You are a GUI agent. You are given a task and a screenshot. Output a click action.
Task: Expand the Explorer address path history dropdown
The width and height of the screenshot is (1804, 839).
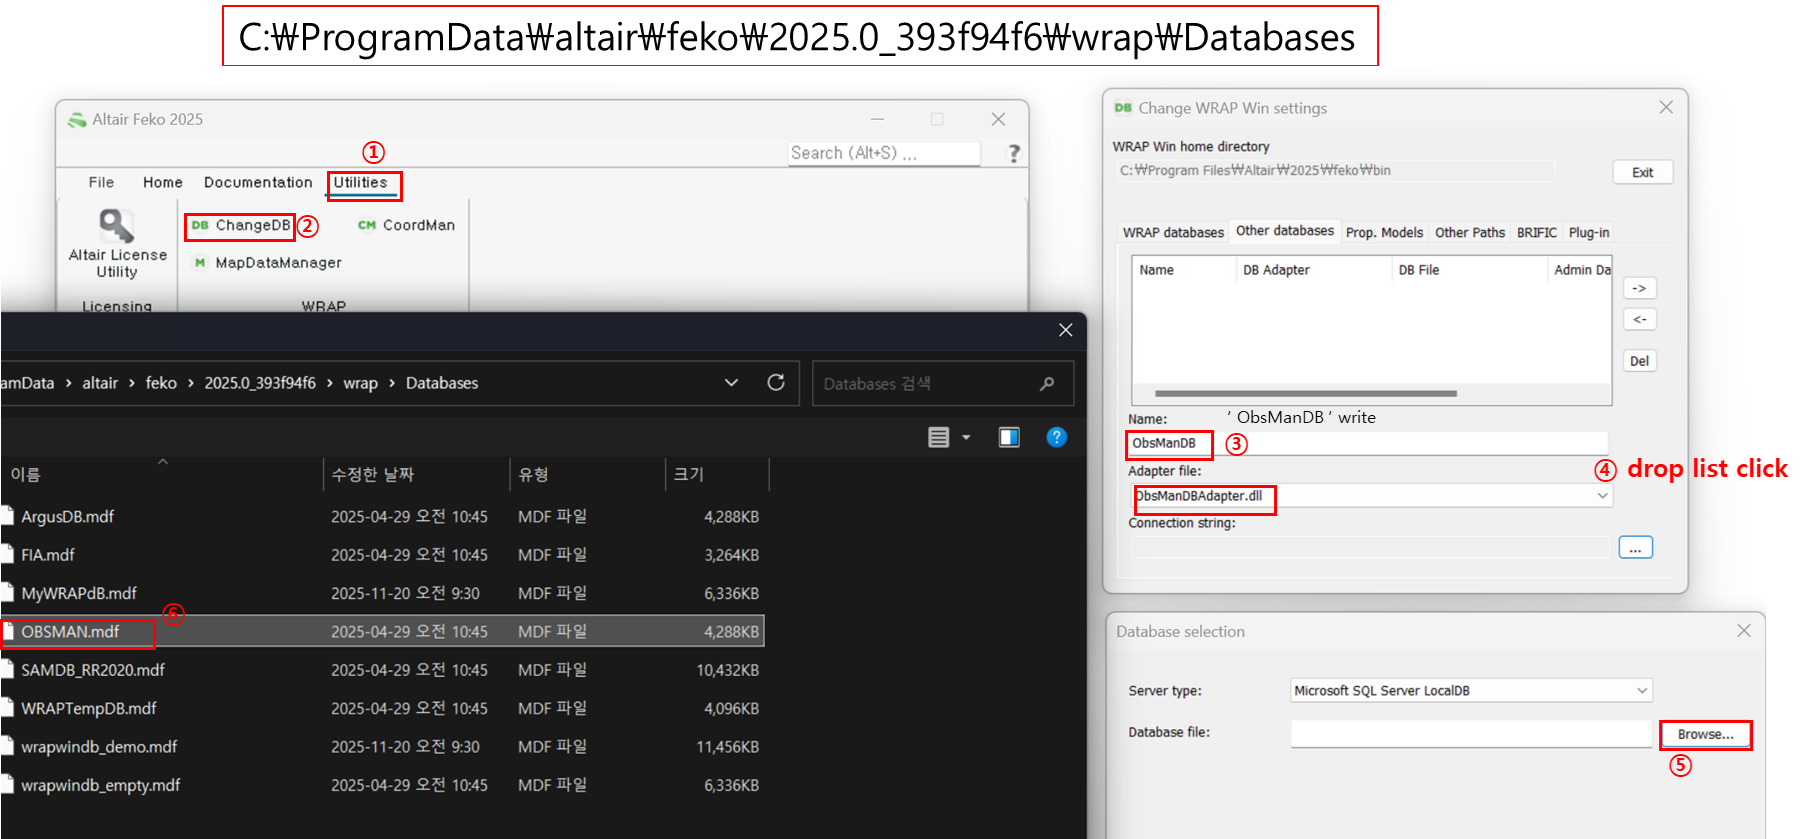731,383
